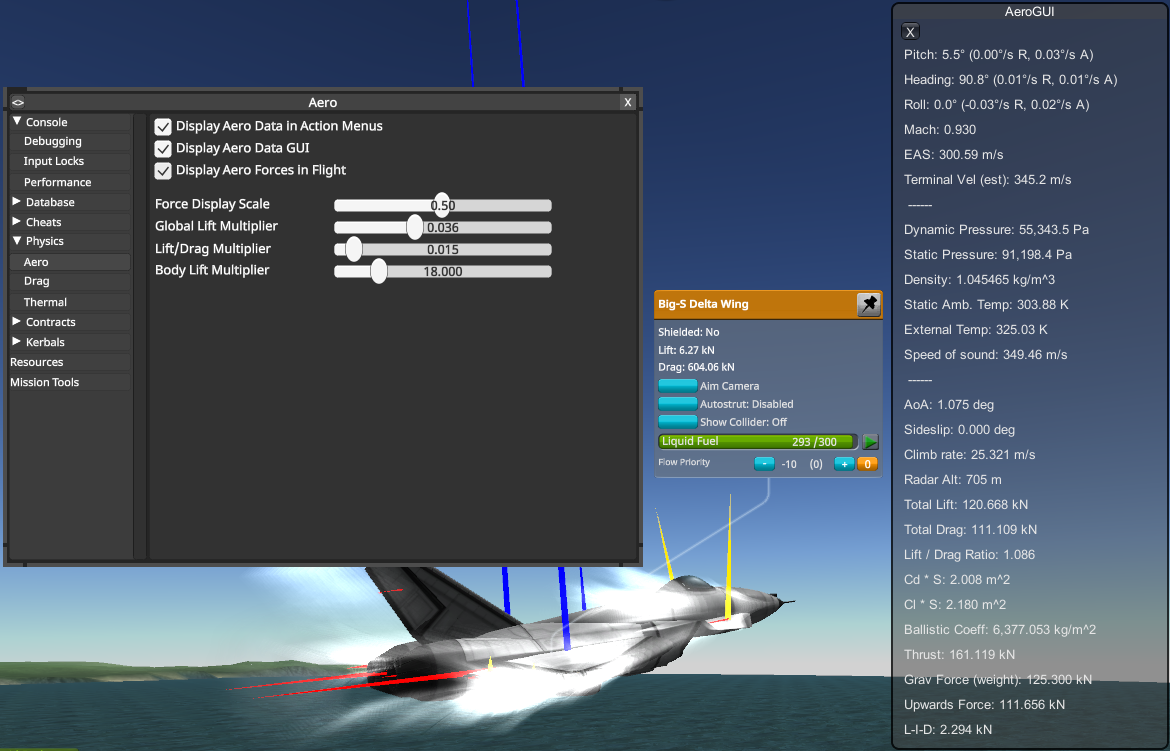Close the AeroGUI panel with X
This screenshot has width=1170, height=751.
click(910, 32)
